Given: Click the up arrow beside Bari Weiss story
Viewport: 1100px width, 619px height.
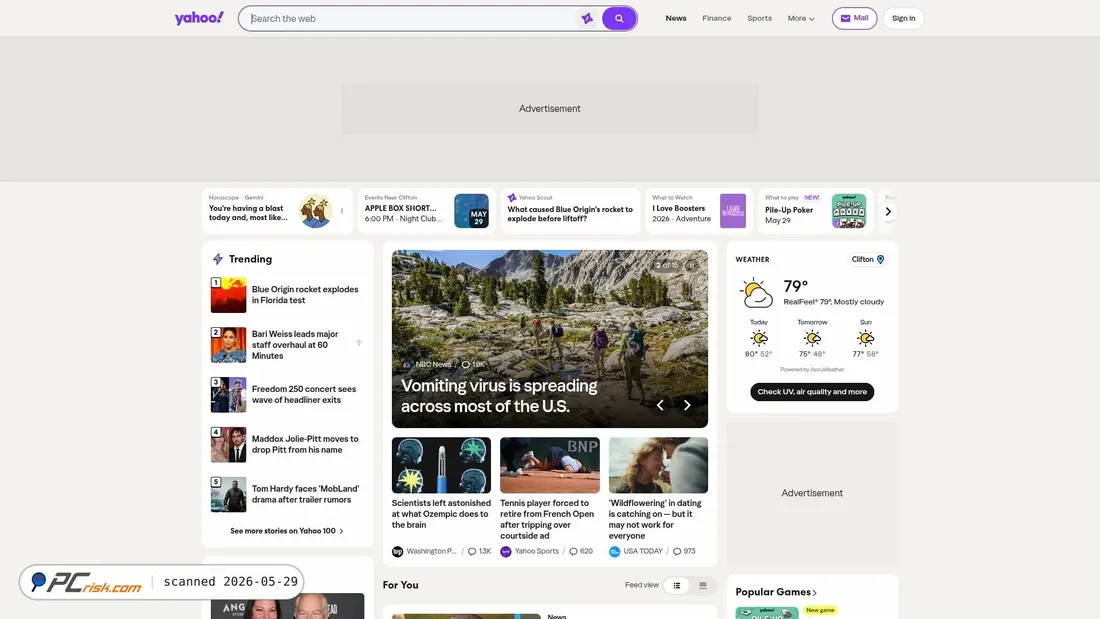Looking at the screenshot, I should [358, 343].
